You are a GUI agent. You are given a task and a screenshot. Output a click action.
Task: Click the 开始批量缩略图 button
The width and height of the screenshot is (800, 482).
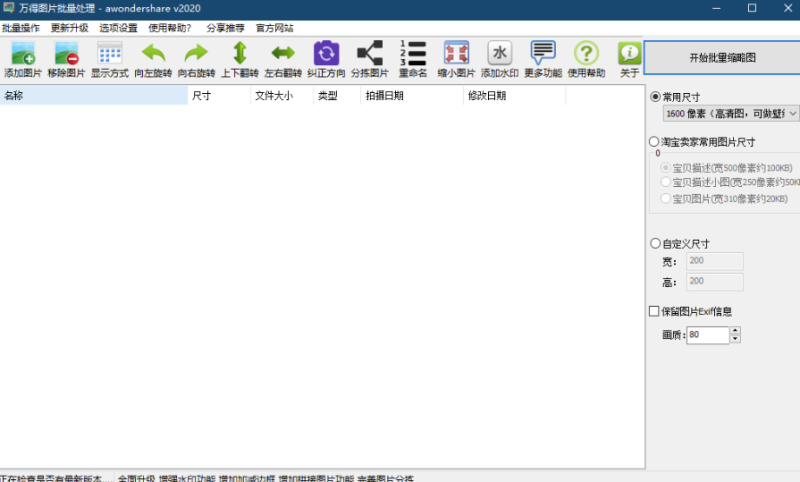click(x=722, y=58)
